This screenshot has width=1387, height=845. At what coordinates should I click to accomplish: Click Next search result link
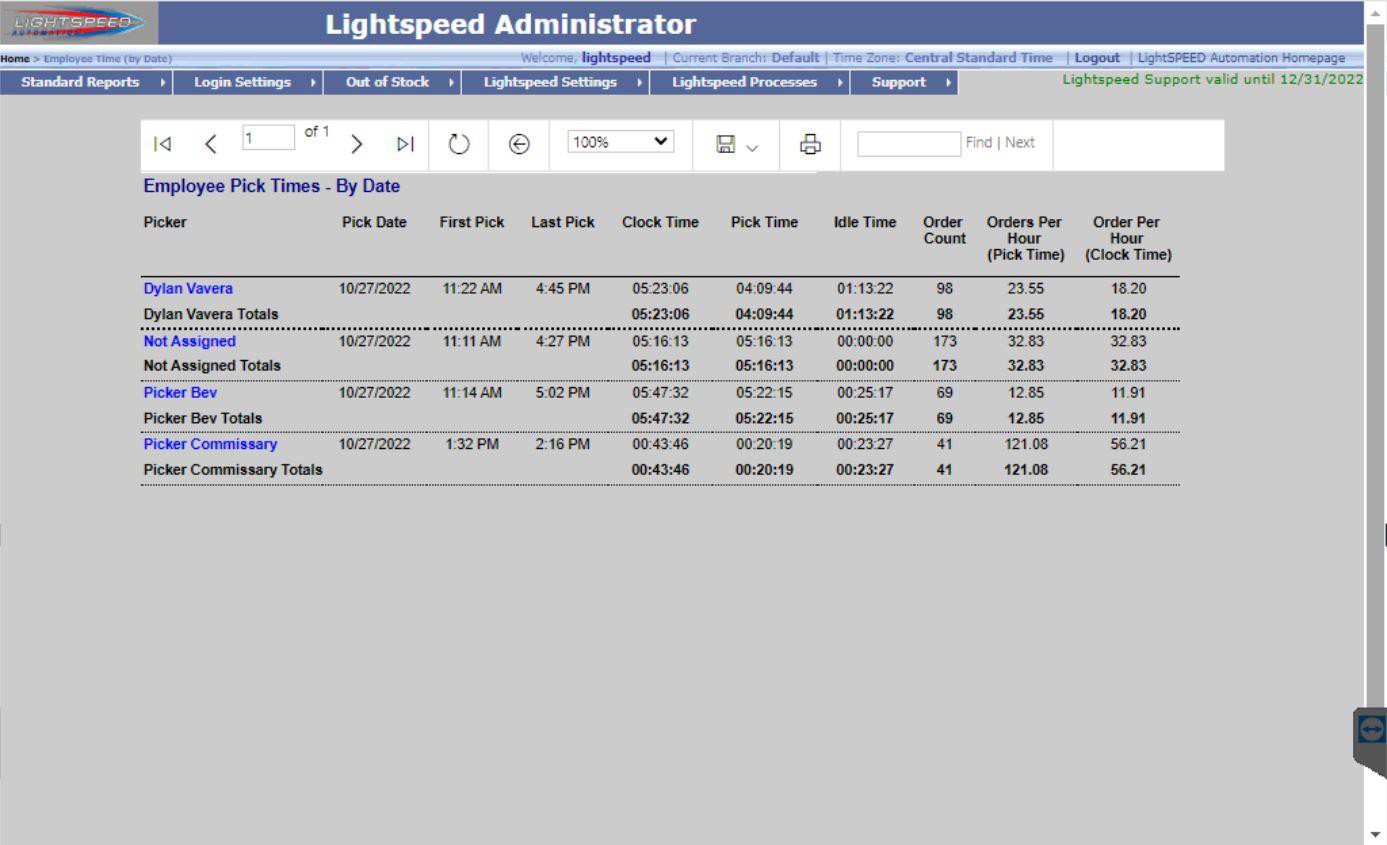point(1020,143)
